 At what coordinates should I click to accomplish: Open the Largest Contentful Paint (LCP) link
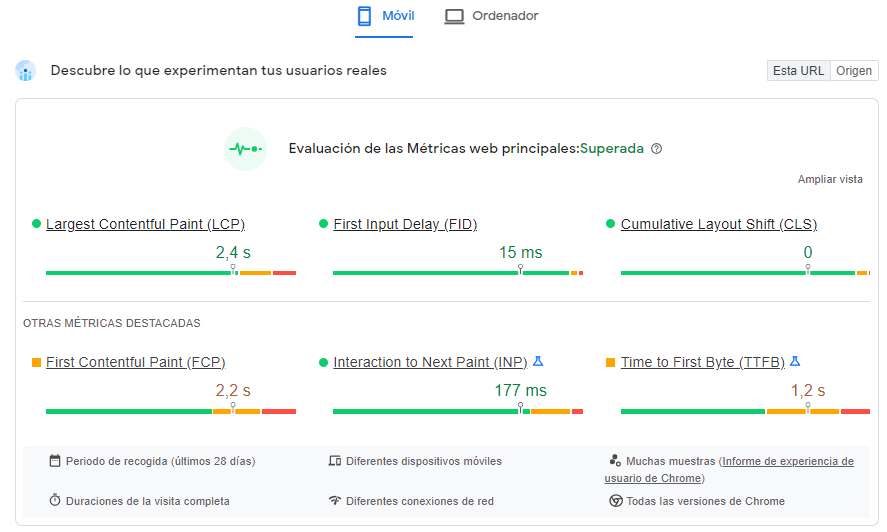145,224
